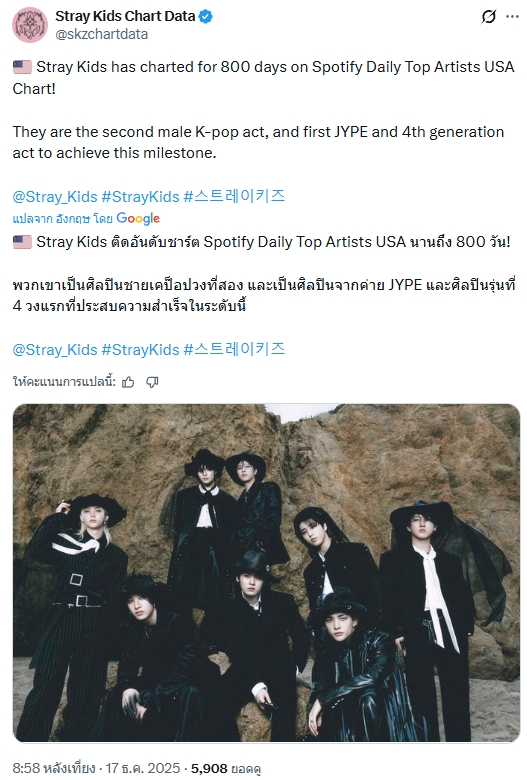Open the Stray Kids group photo
Viewport: 527px width, 780px height.
(x=266, y=573)
